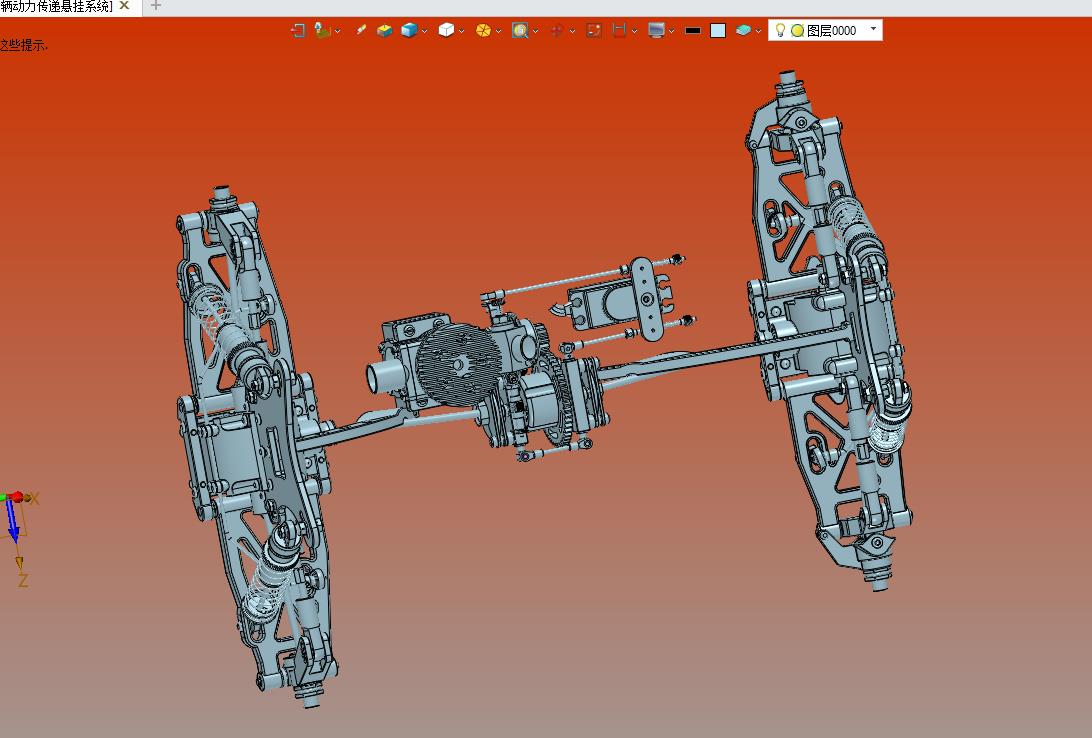Screen dimensions: 1092x738
Task: Click the red section bracket icon
Action: point(619,30)
